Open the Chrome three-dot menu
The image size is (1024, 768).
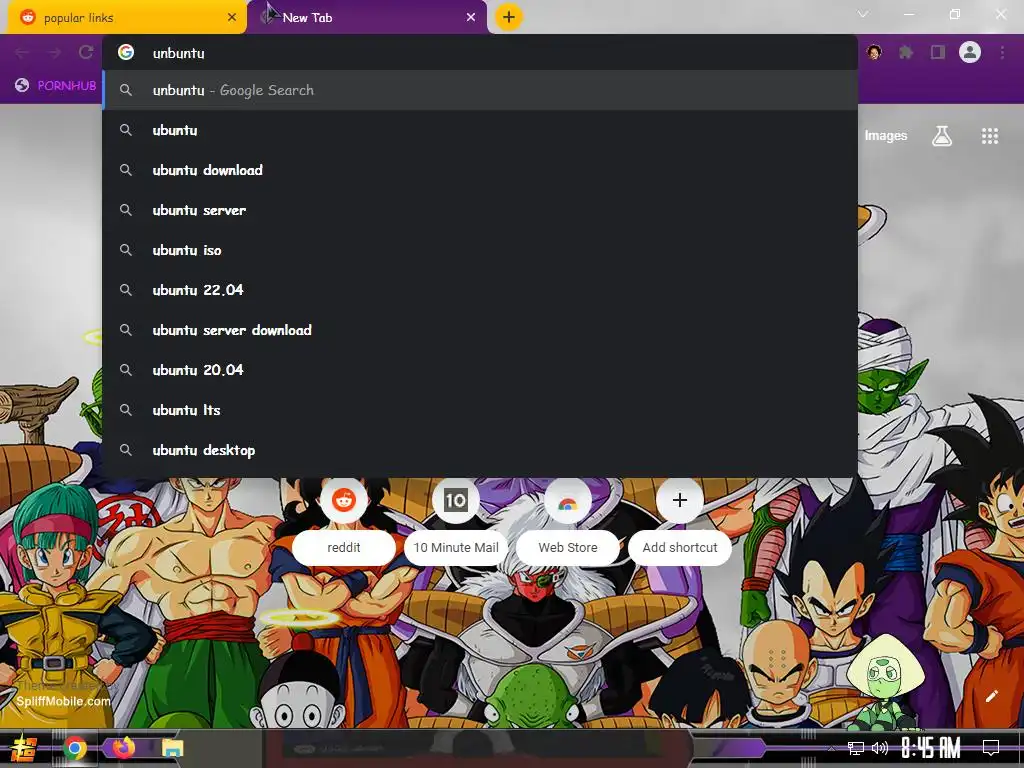(x=1002, y=52)
